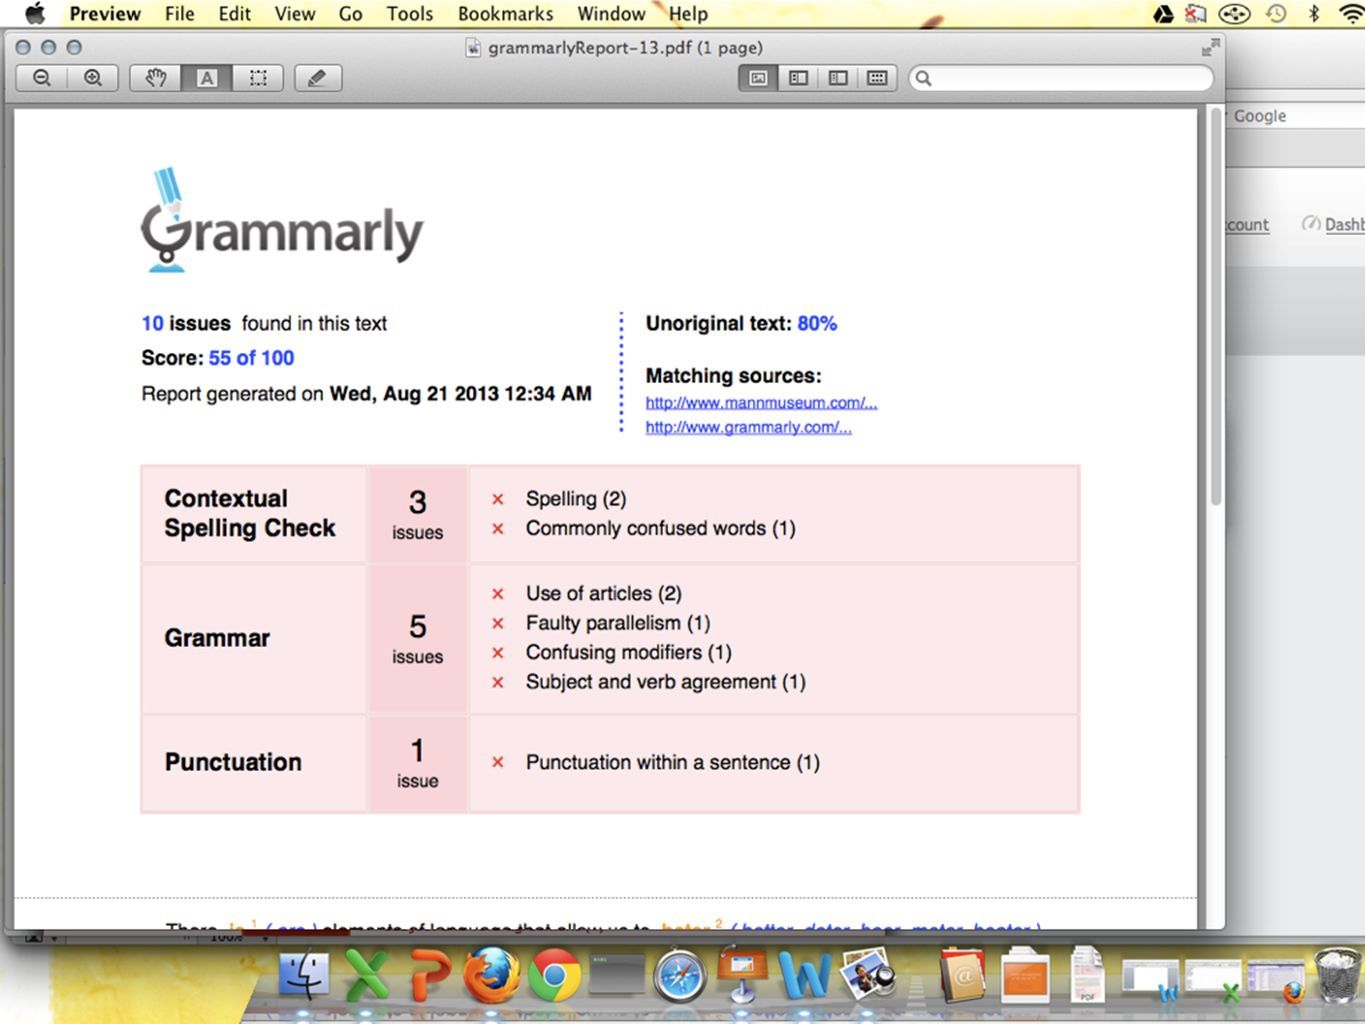Select the Text selection tool
Viewport: 1365px width, 1024px height.
[x=207, y=78]
